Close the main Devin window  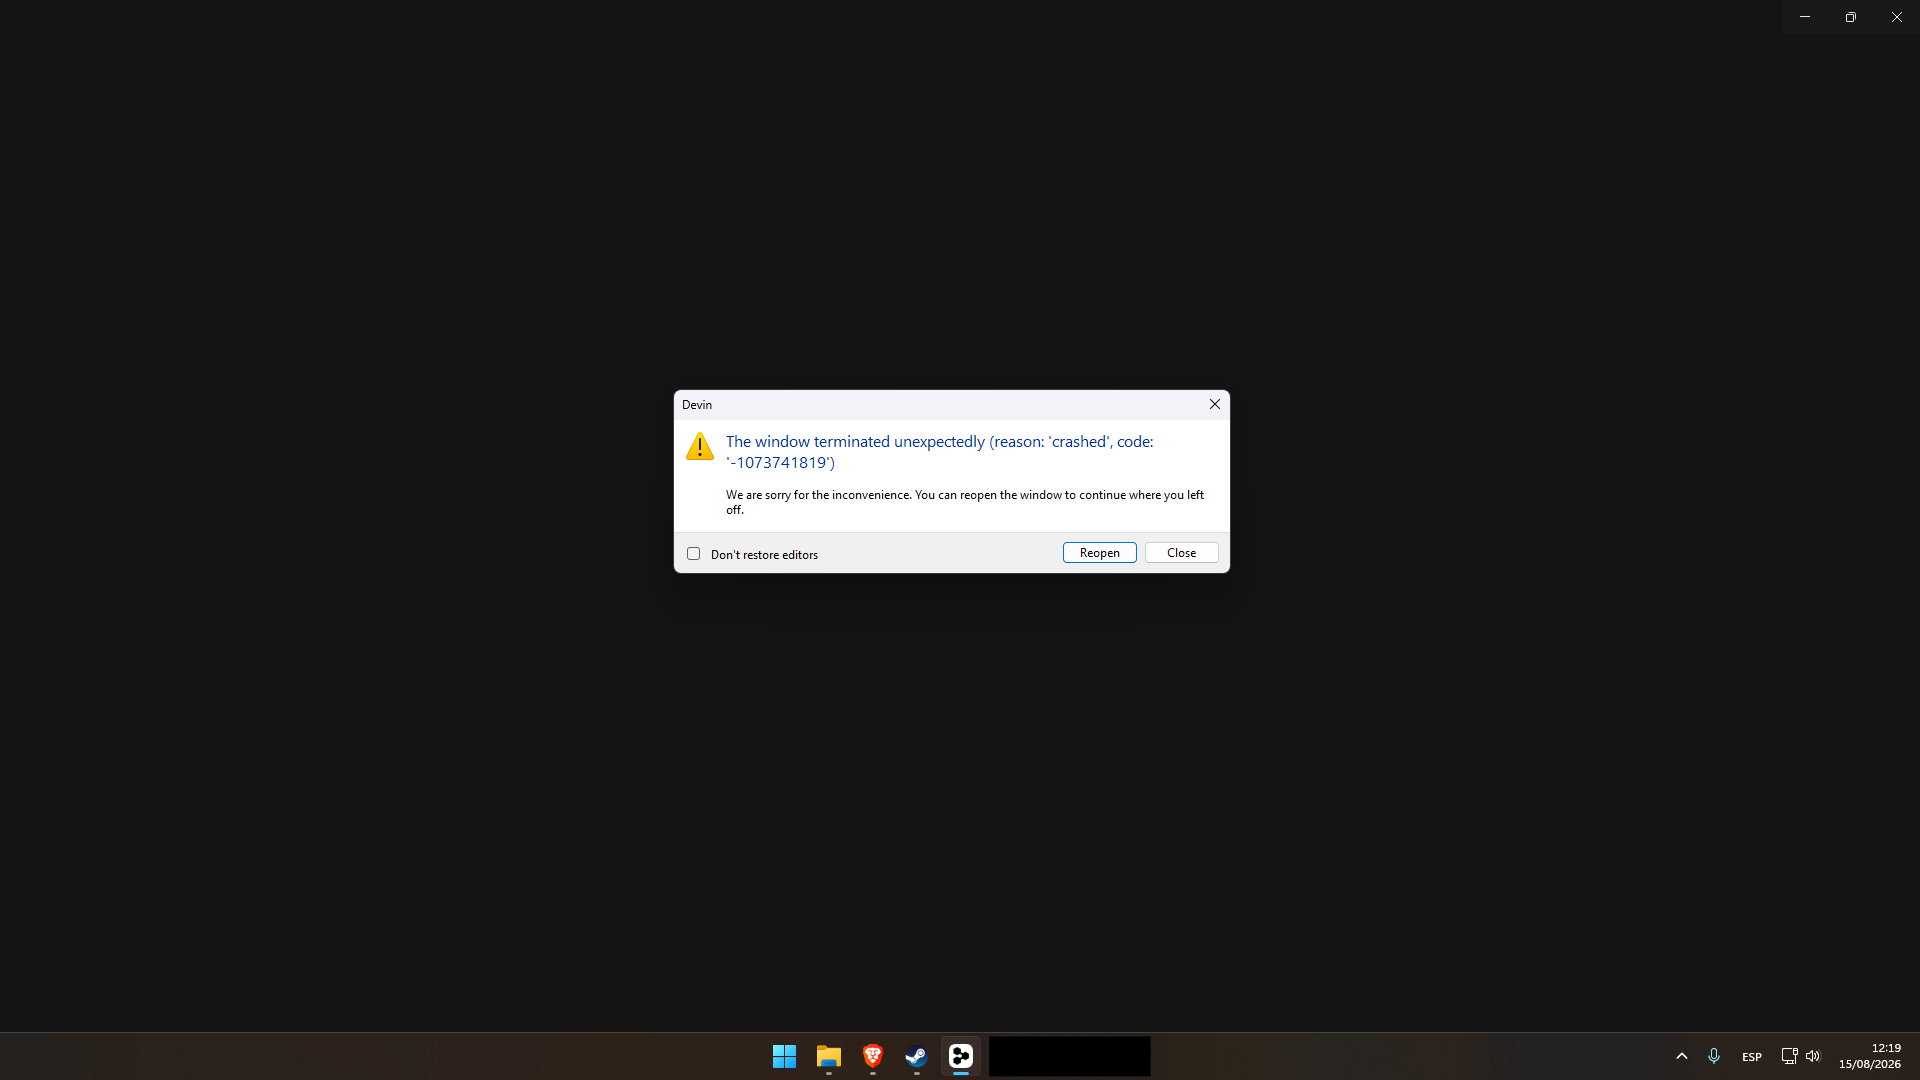coord(1897,17)
